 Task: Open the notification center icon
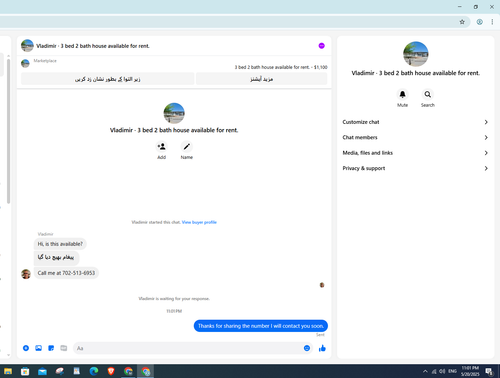[489, 371]
